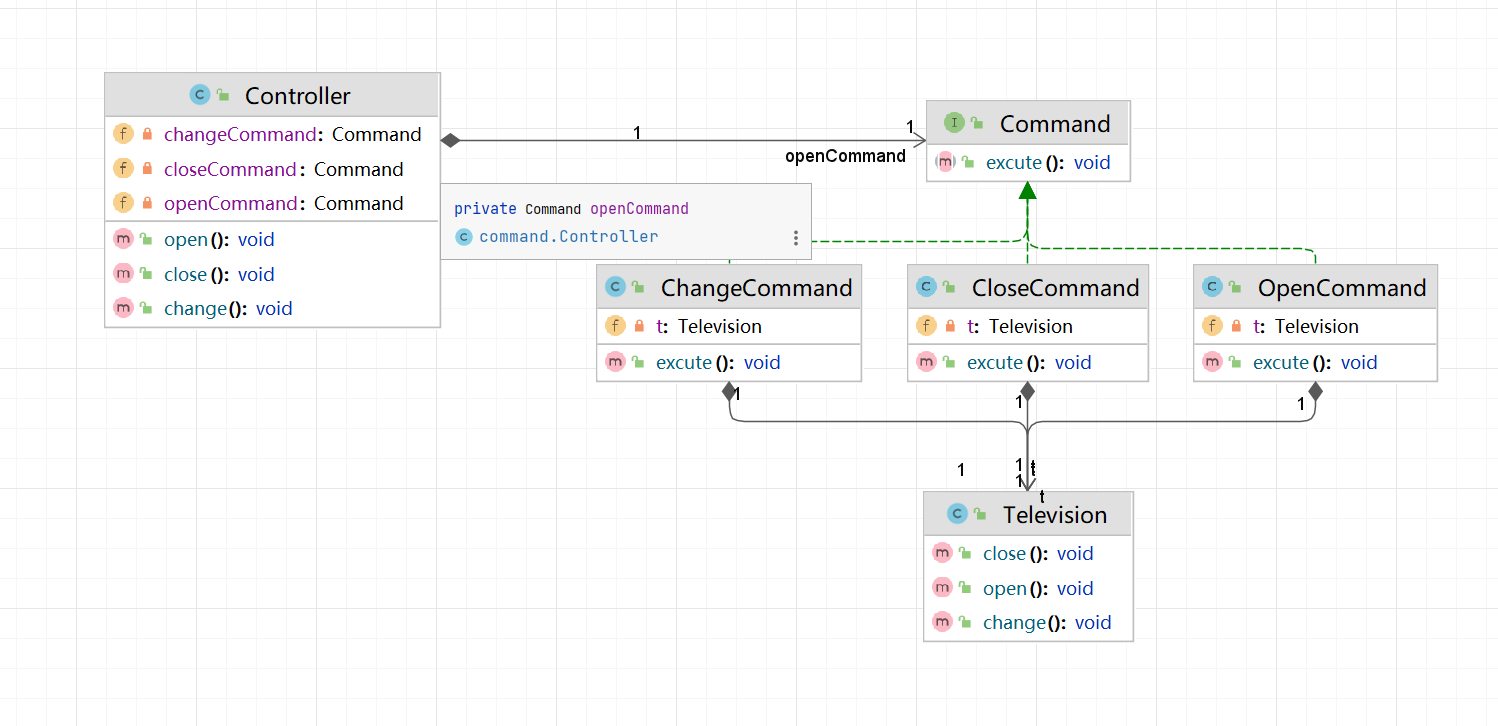Screen dimensions: 1498x726
Task: Click the field icon beside t in ChangeCommand
Action: [613, 326]
